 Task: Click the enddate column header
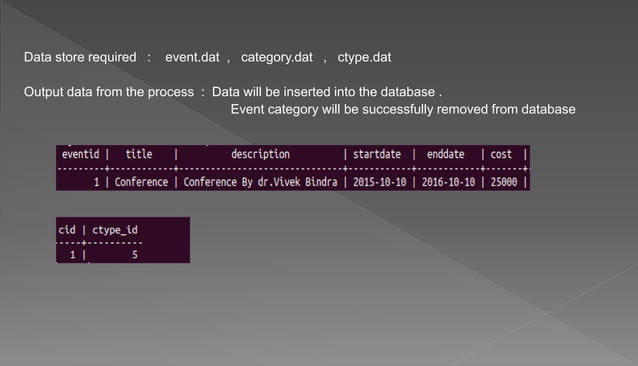[446, 154]
